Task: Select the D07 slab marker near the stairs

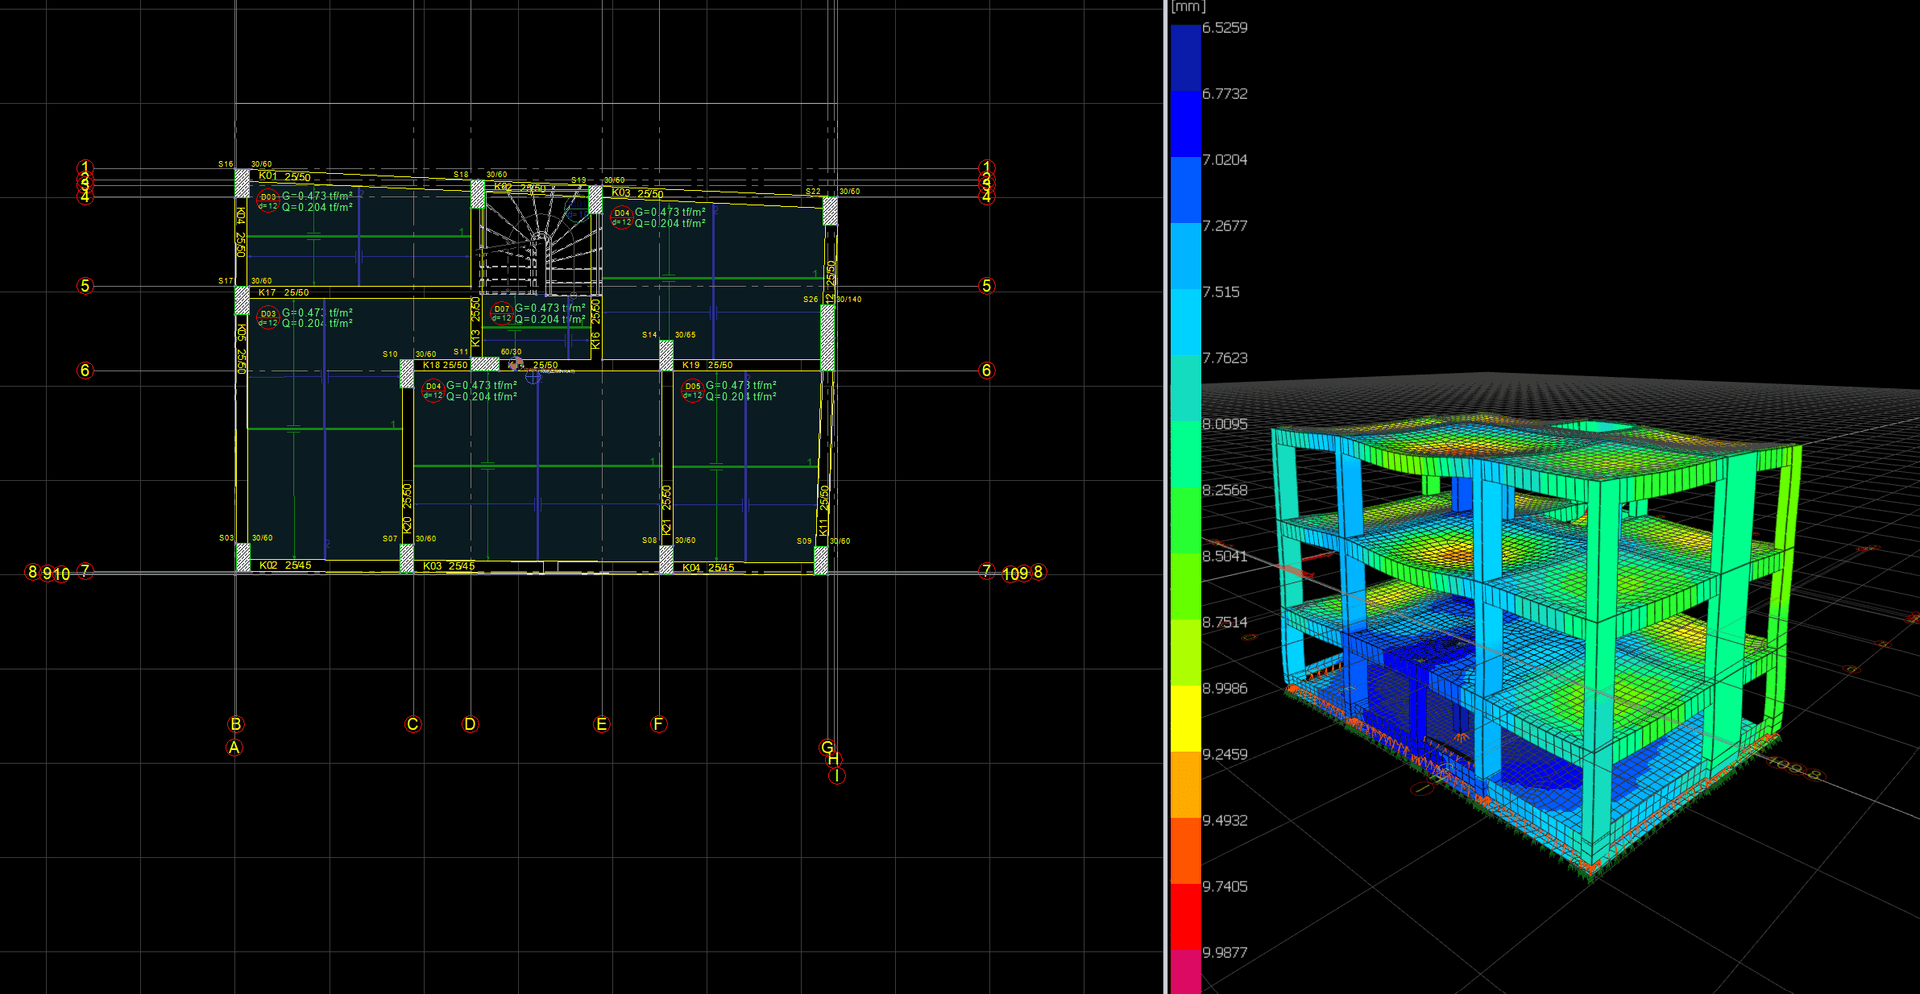Action: 501,313
